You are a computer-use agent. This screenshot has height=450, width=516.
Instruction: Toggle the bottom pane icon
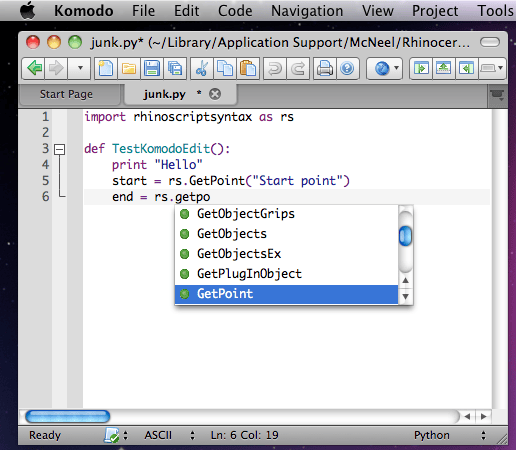pos(444,68)
